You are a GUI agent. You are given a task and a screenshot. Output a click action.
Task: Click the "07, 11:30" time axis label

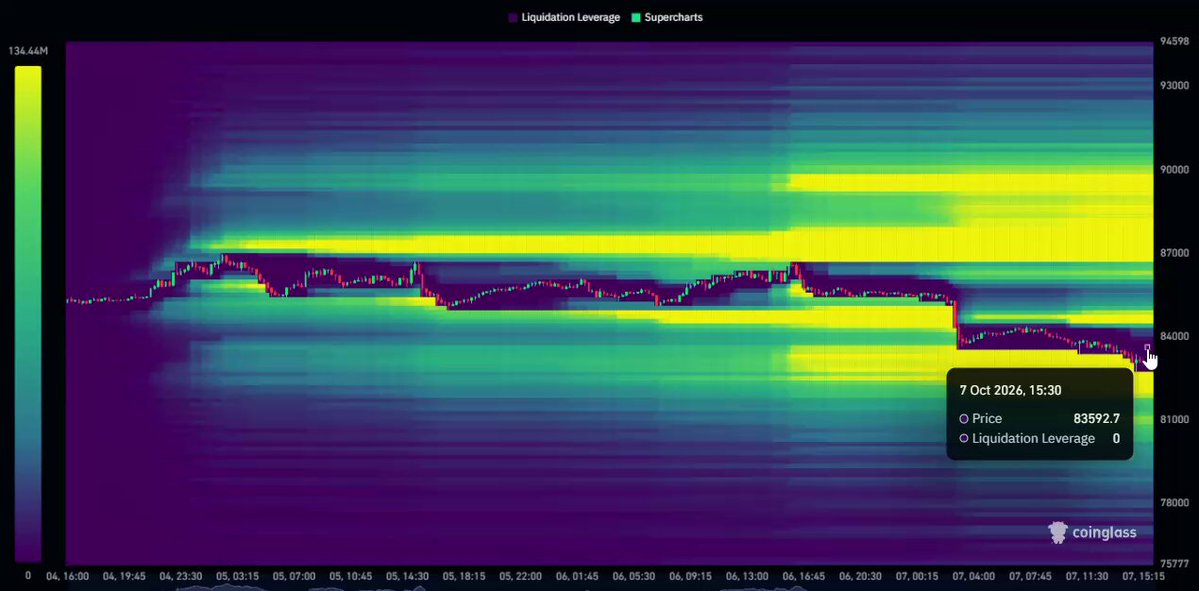click(1087, 576)
